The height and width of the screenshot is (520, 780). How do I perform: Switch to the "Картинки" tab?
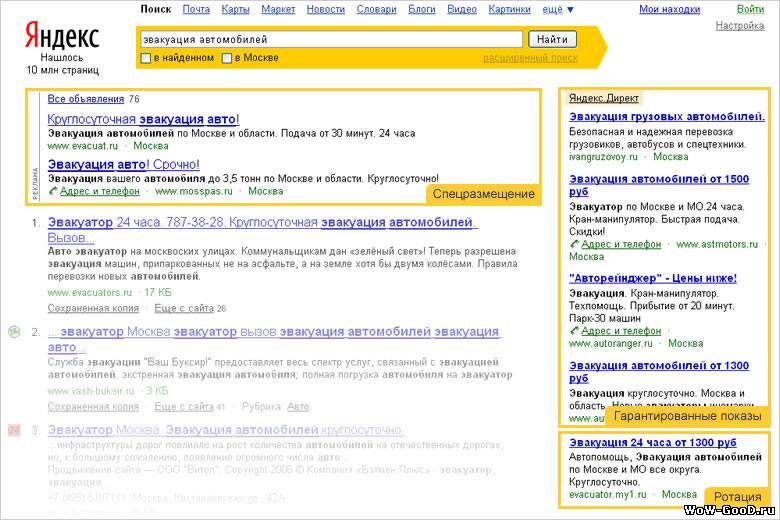510,10
